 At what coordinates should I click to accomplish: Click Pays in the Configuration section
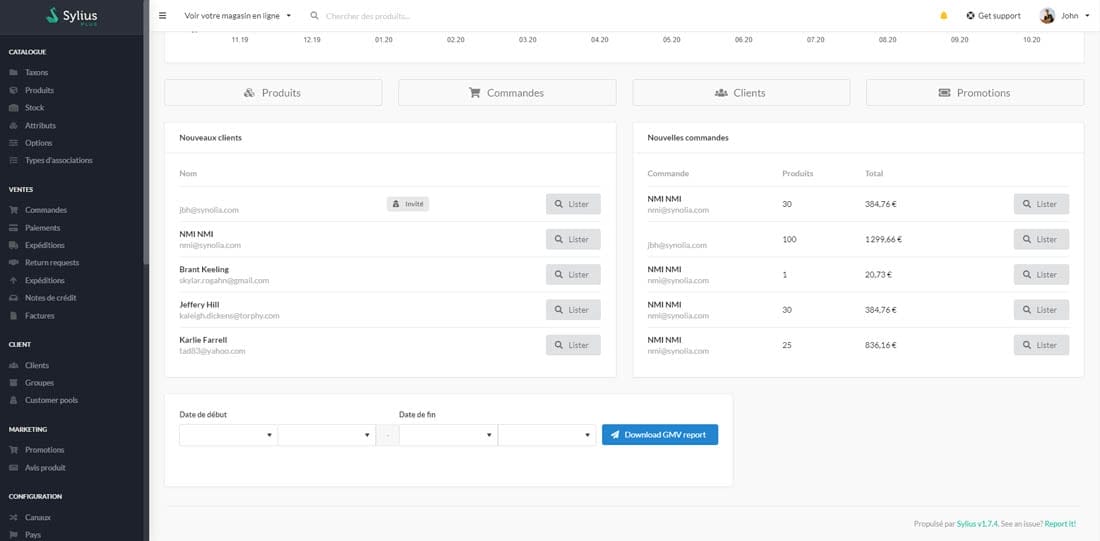(x=33, y=535)
